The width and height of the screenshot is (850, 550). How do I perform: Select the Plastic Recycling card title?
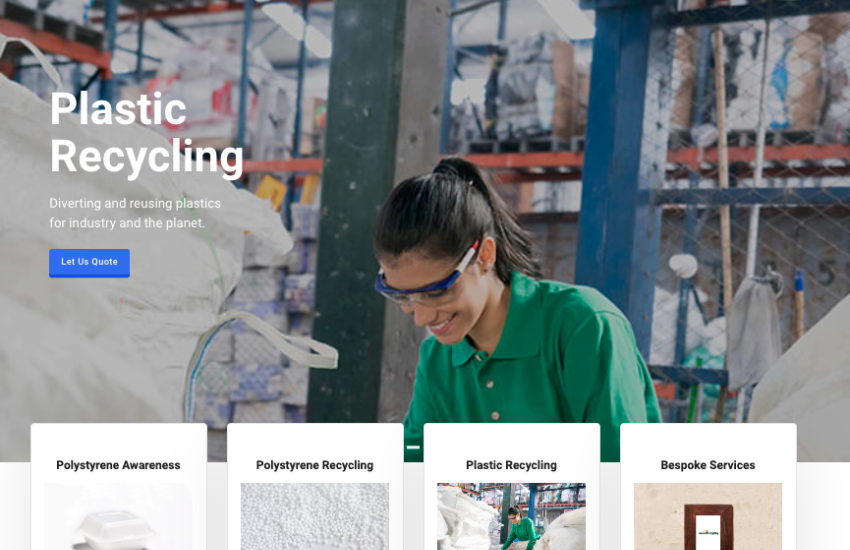pyautogui.click(x=511, y=465)
